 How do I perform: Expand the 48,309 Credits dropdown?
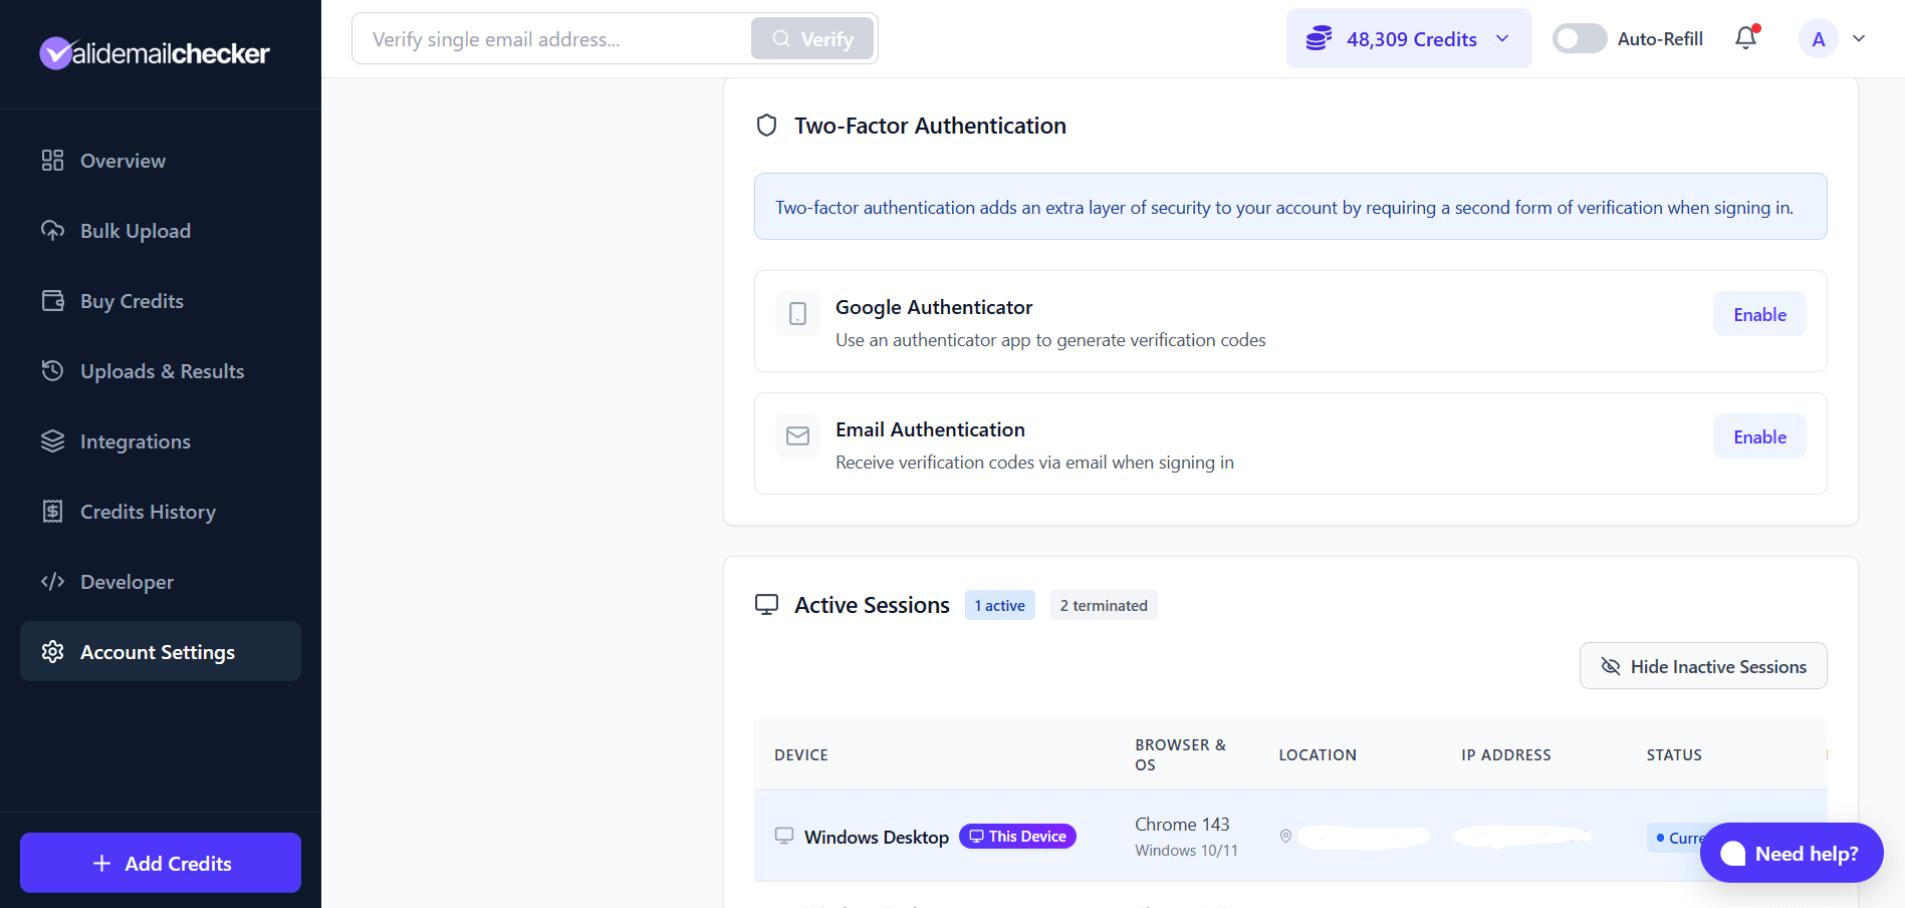[1407, 38]
